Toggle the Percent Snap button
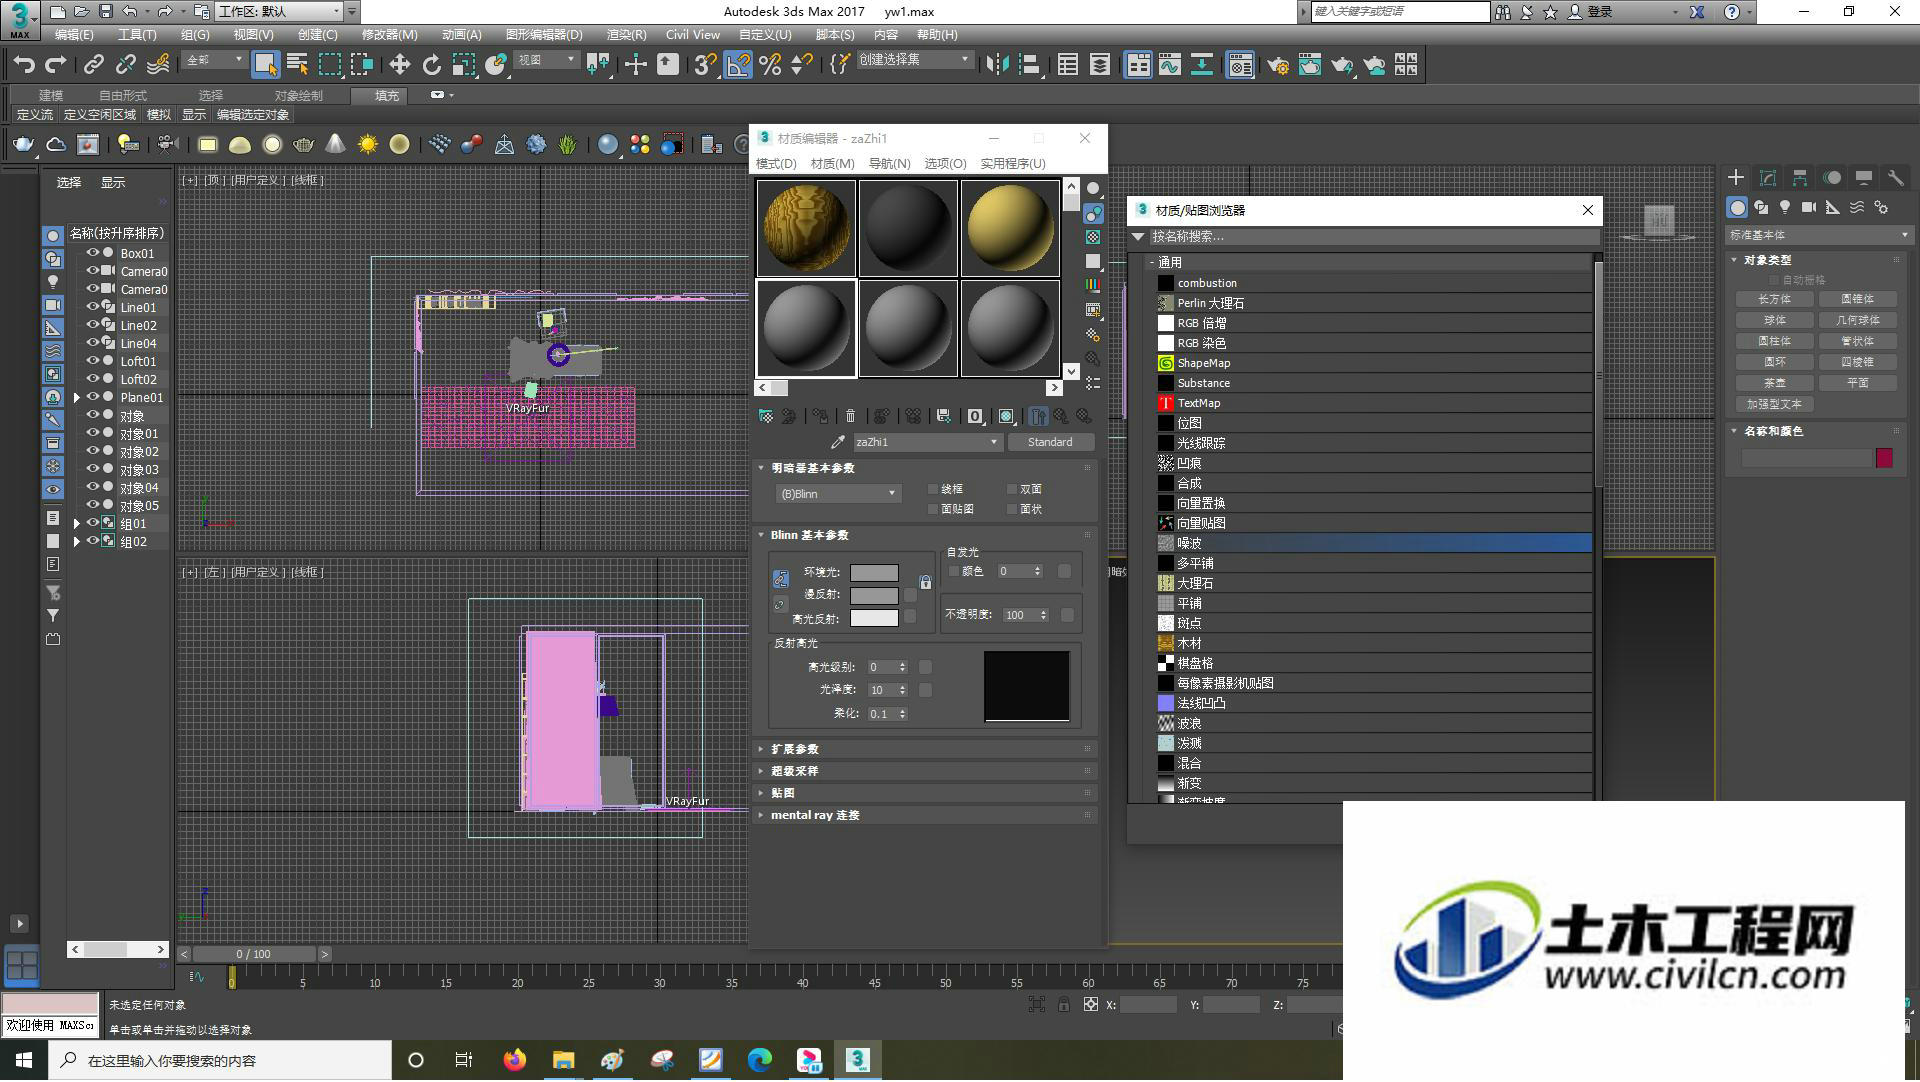Screen dimensions: 1920x1082 click(x=770, y=65)
